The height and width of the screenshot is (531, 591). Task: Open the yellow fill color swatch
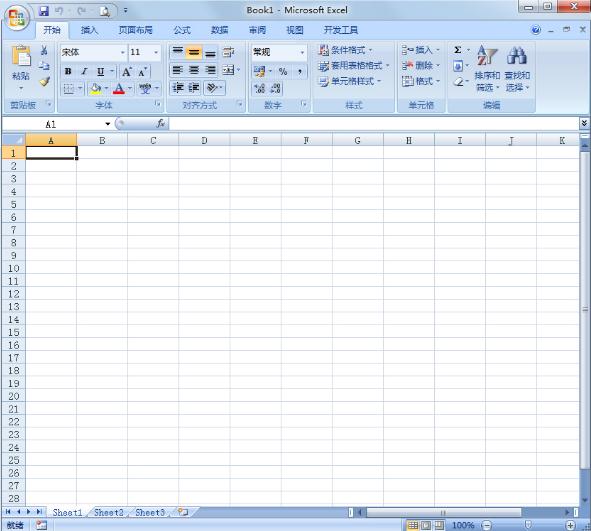point(95,89)
